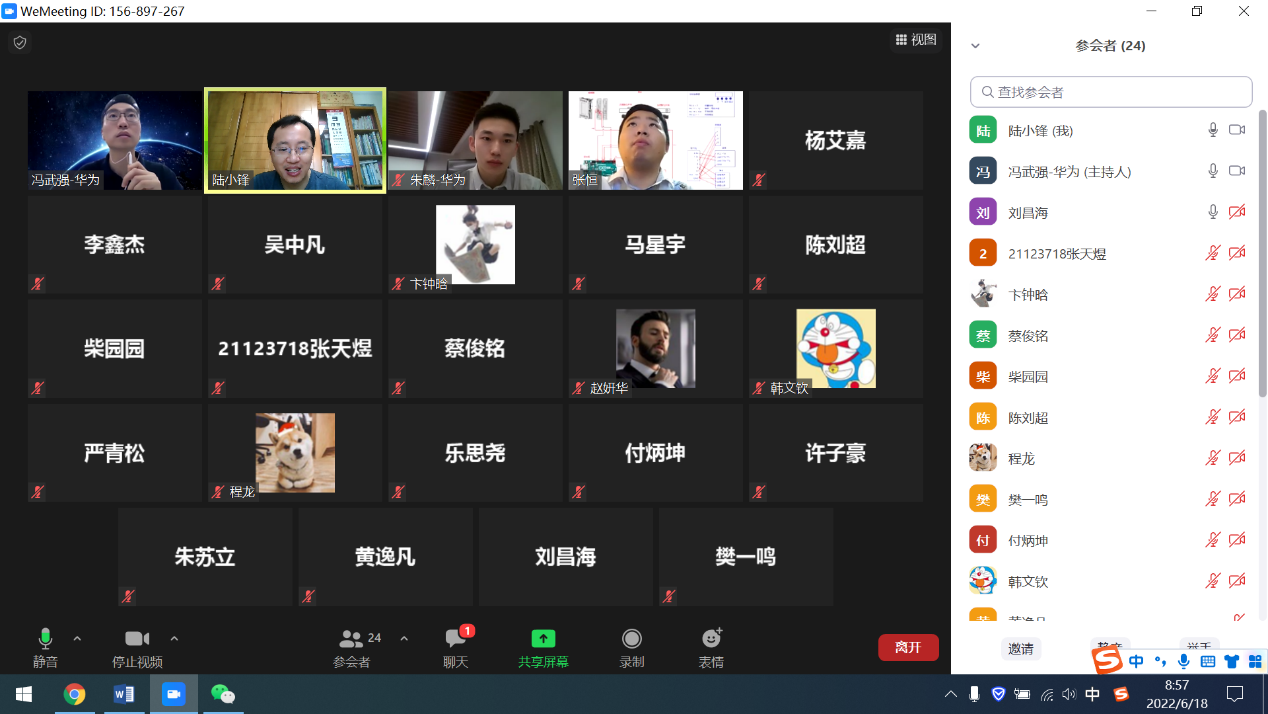Mute microphone using the 静音 button

click(45, 640)
